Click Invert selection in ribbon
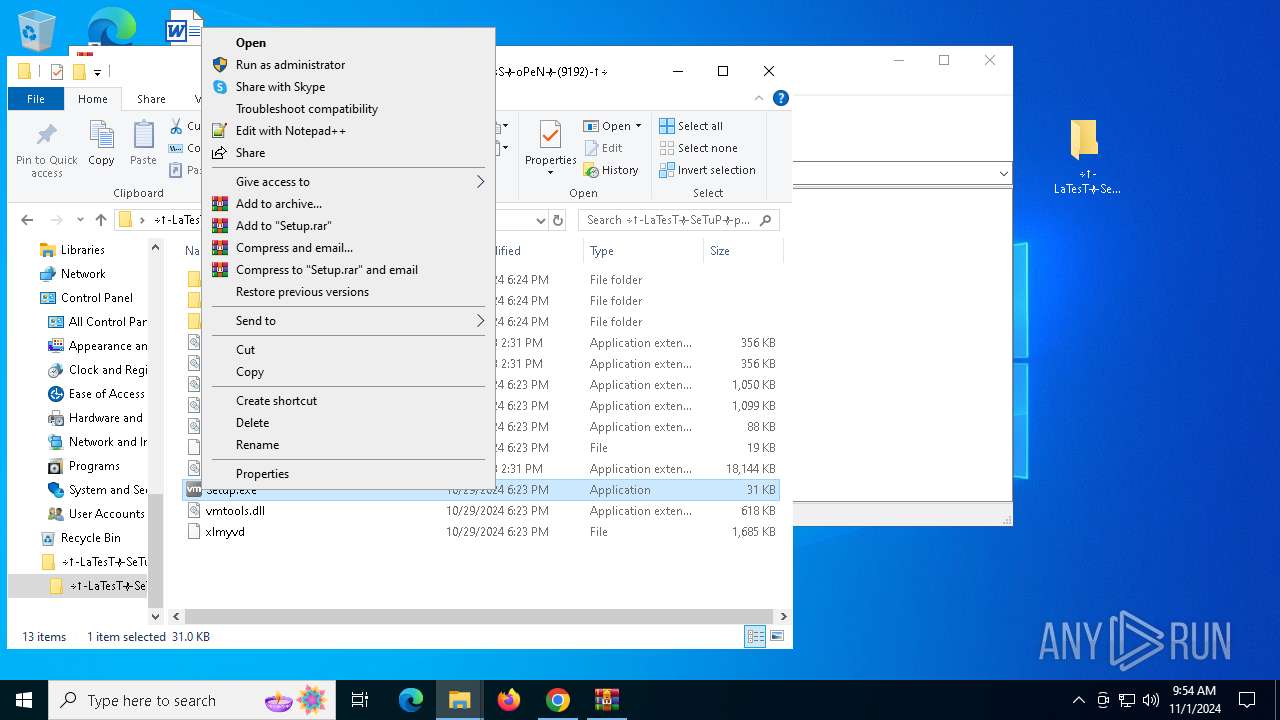 point(708,170)
